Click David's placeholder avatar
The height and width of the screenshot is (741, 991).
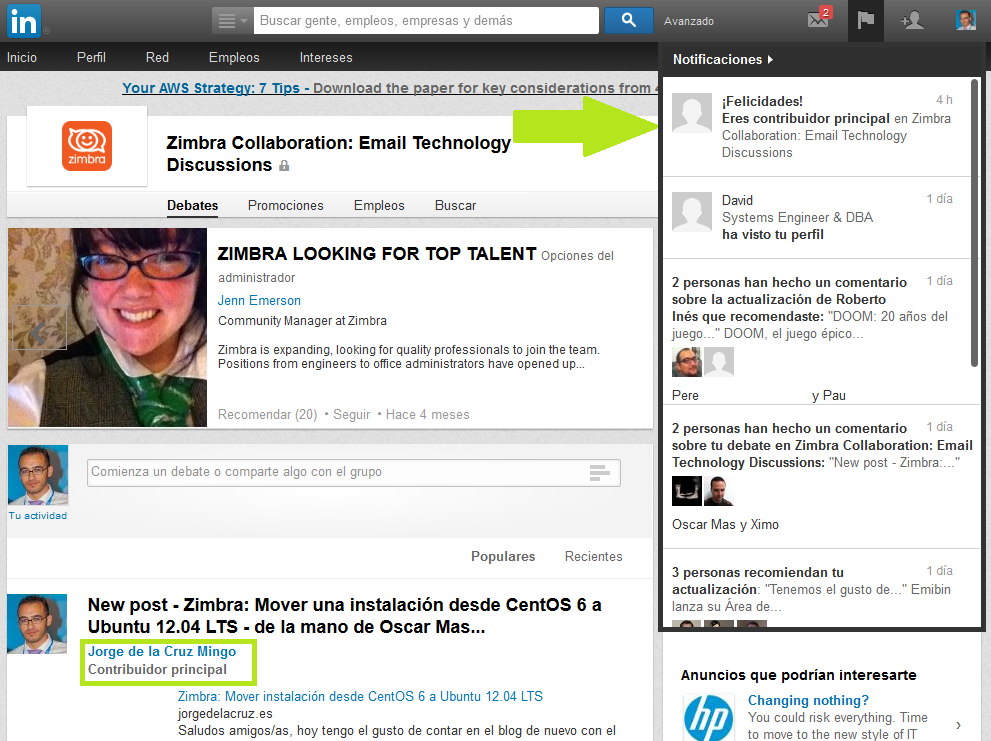[x=692, y=212]
